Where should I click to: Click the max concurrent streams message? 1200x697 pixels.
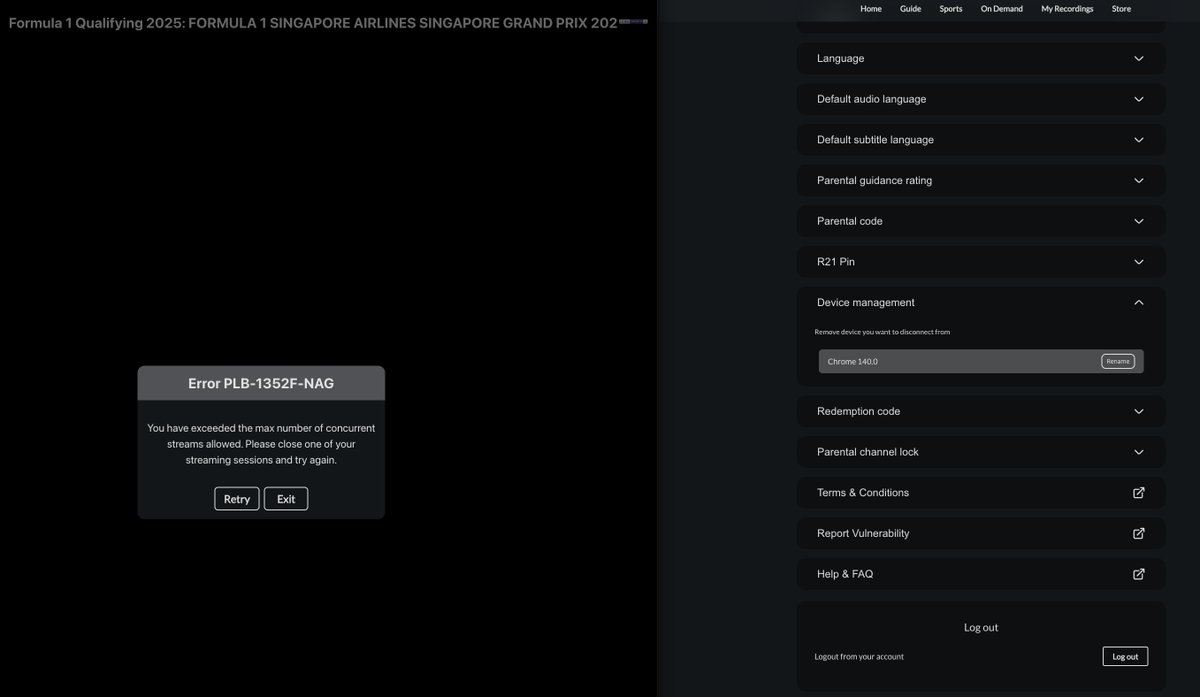tap(261, 444)
